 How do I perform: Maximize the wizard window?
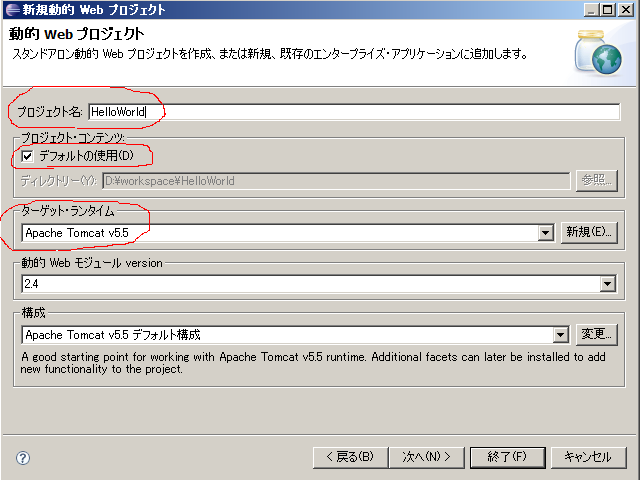(608, 9)
